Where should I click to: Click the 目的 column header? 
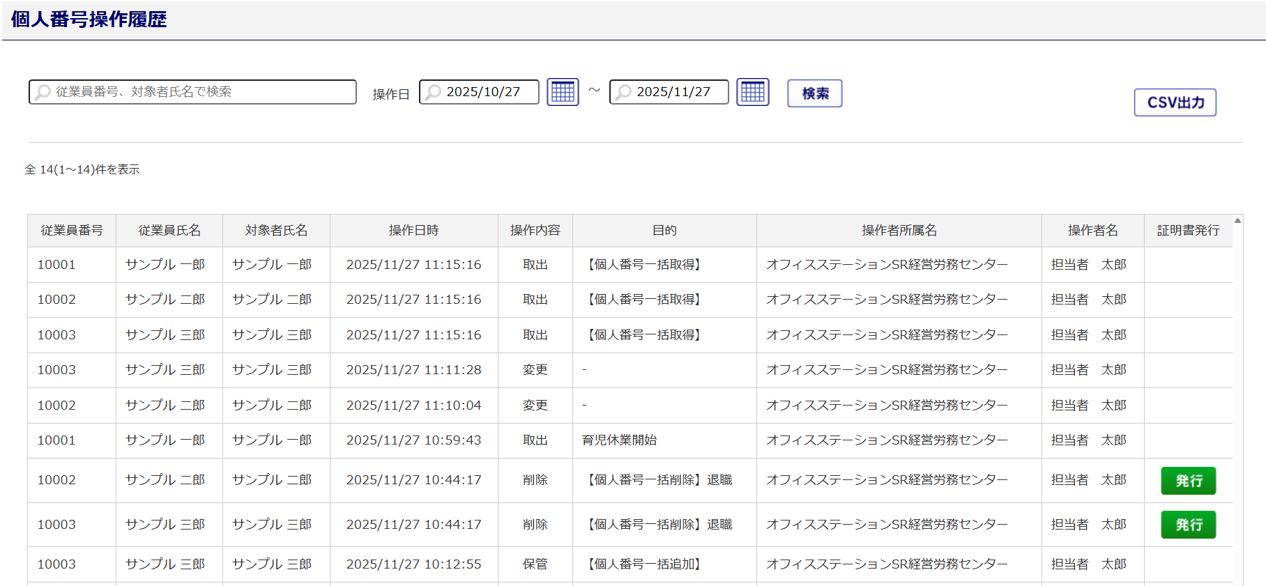tap(664, 230)
